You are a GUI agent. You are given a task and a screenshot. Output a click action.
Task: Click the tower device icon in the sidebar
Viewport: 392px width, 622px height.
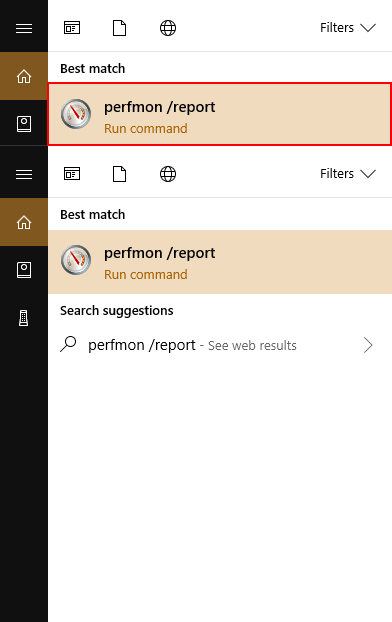[24, 318]
